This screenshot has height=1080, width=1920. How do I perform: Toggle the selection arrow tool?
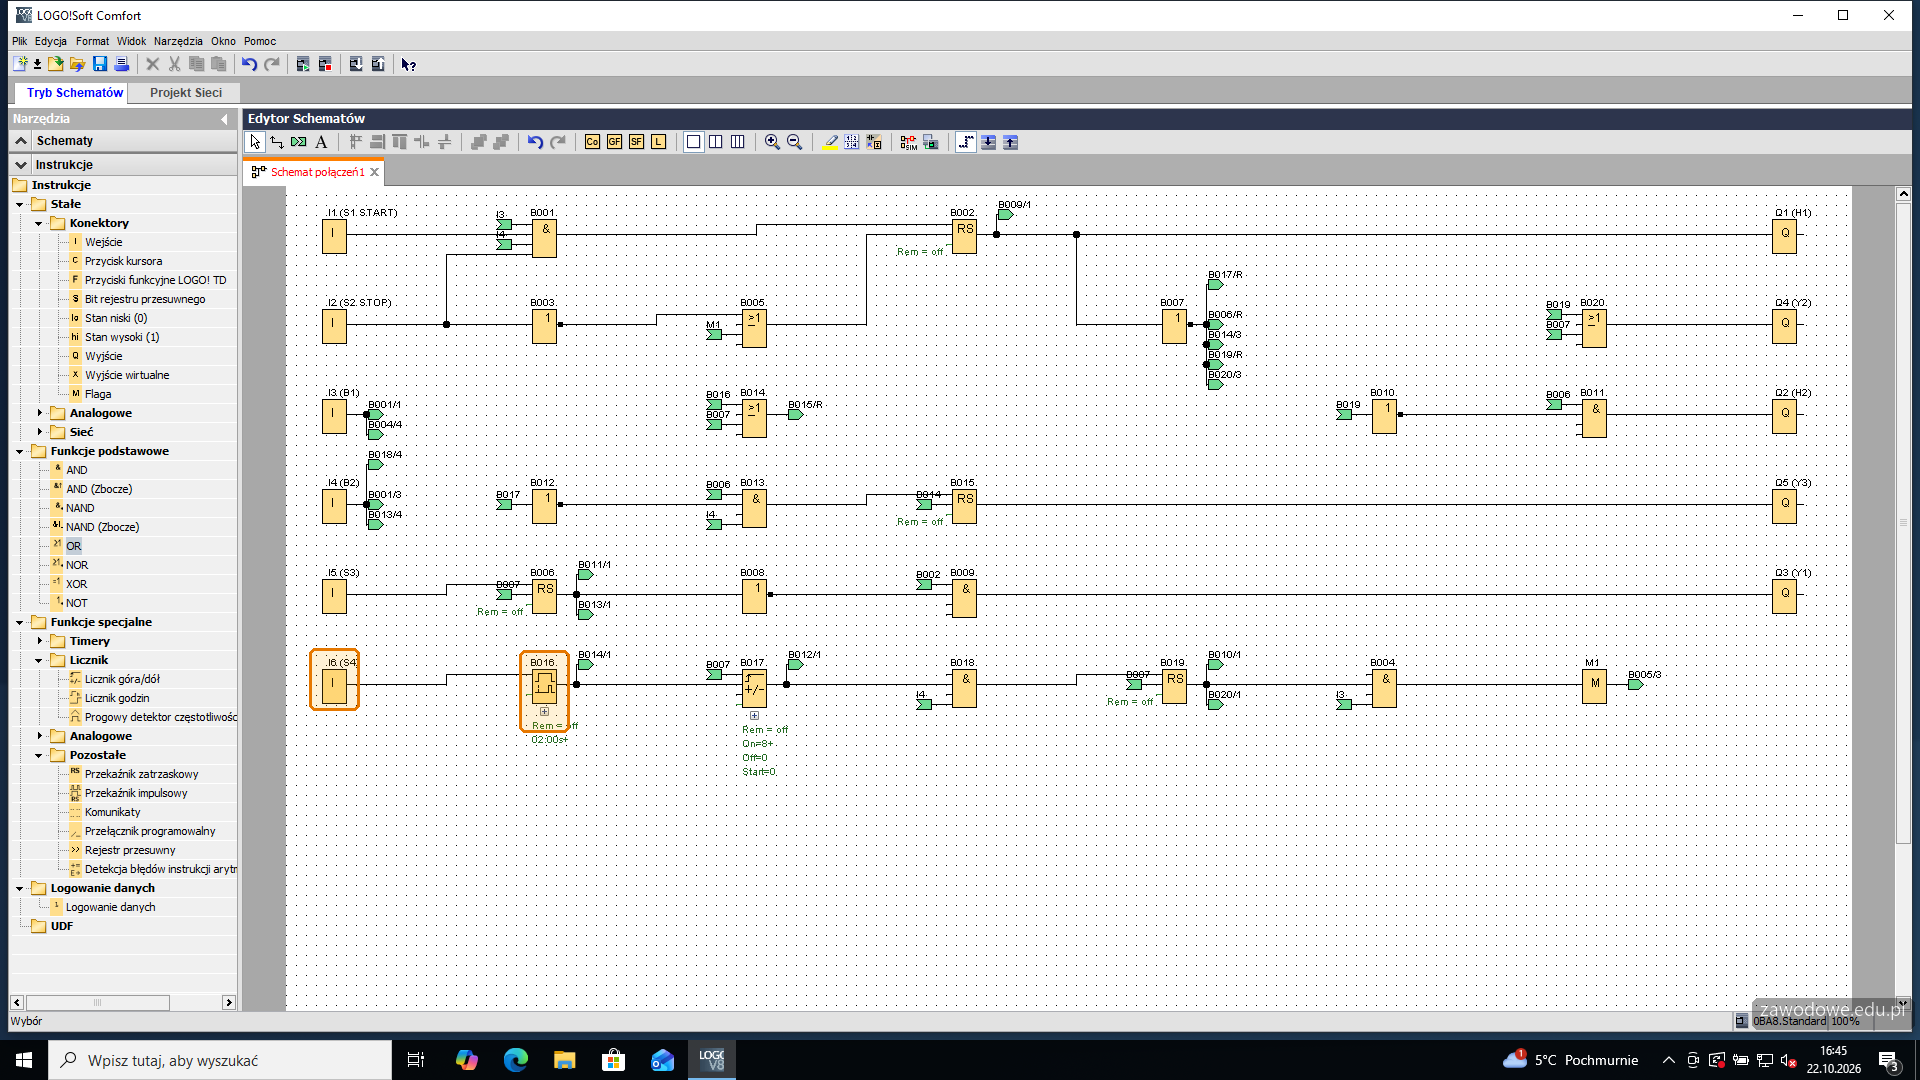tap(255, 142)
